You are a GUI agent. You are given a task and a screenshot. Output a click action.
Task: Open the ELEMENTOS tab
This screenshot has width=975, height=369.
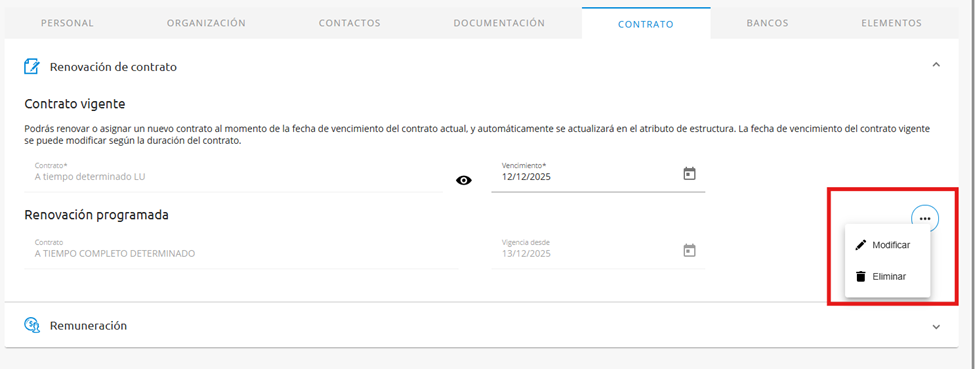coord(892,23)
